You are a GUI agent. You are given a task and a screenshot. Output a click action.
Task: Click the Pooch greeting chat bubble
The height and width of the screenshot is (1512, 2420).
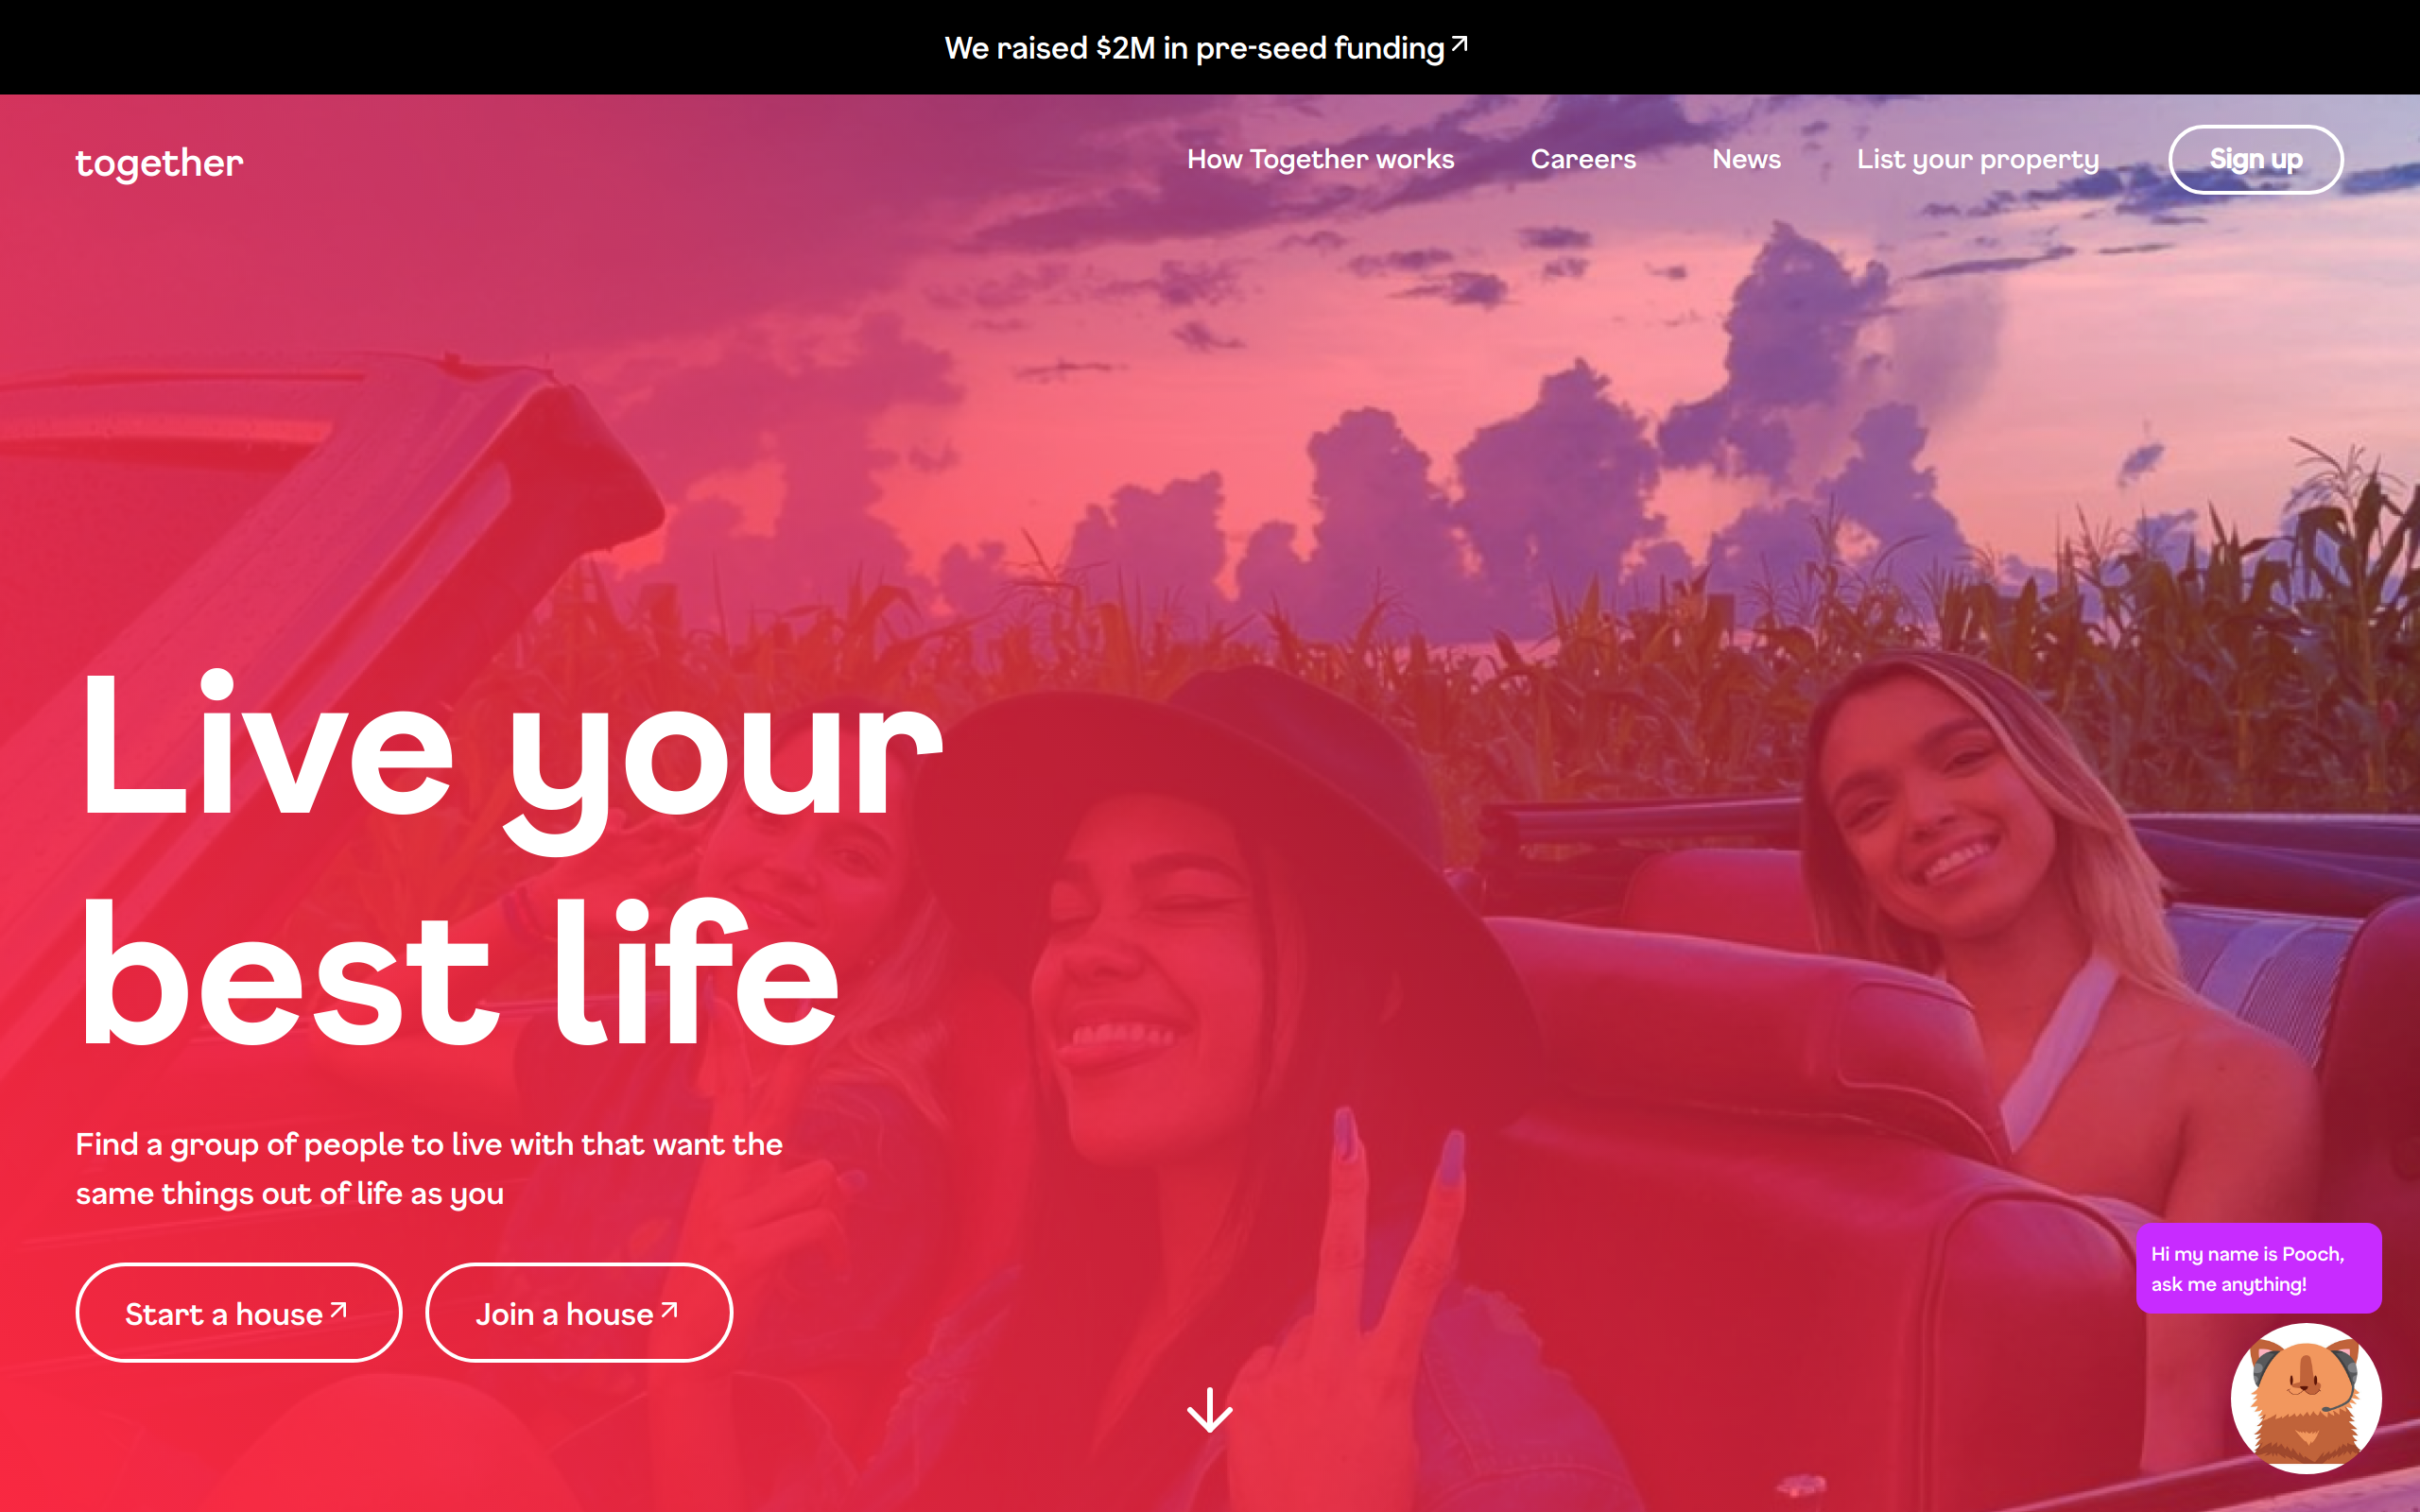click(2259, 1268)
